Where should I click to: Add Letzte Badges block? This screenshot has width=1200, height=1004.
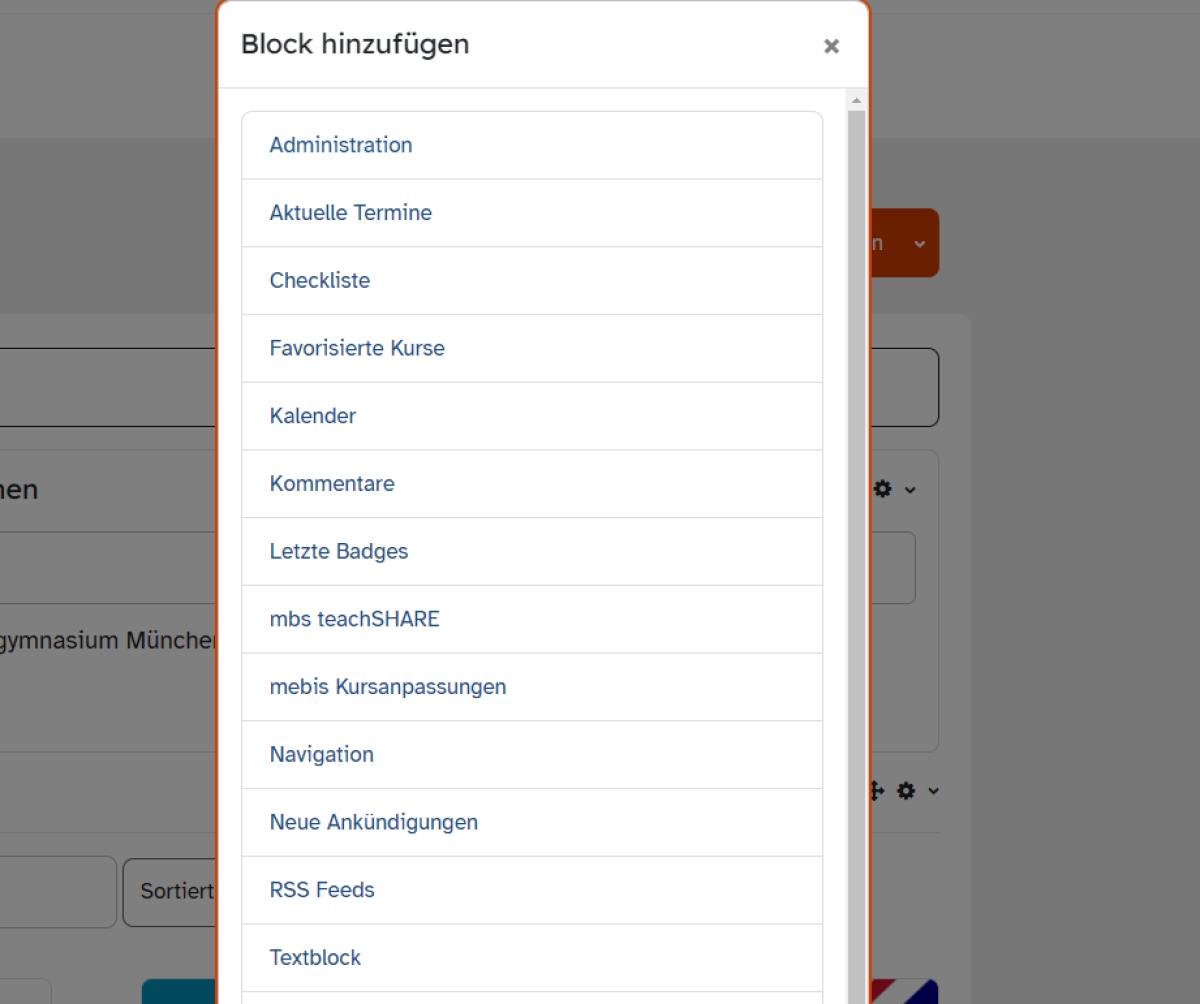coord(532,552)
